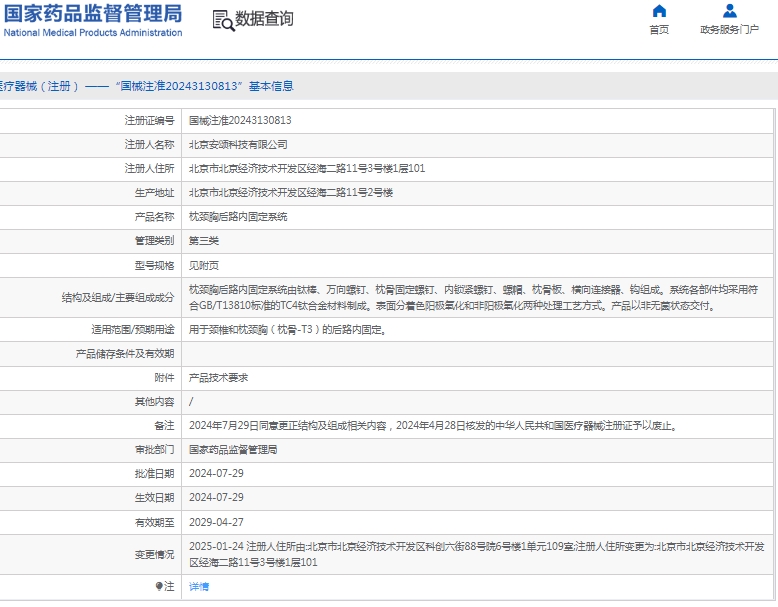Click registration number value 国械注准20243130813 in the table
Screen dimensions: 778x607
(x=240, y=121)
